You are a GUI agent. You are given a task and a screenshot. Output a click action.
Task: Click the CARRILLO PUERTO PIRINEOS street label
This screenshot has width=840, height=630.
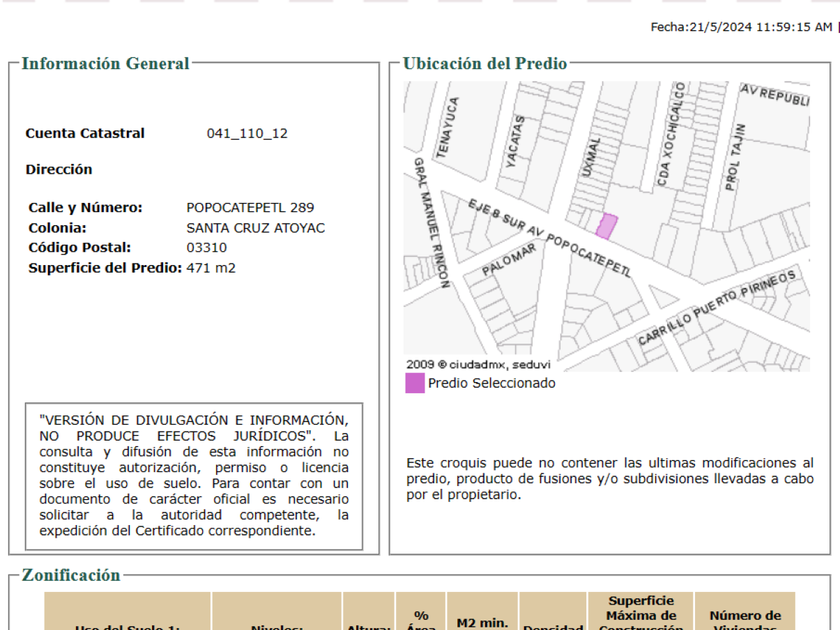[717, 308]
